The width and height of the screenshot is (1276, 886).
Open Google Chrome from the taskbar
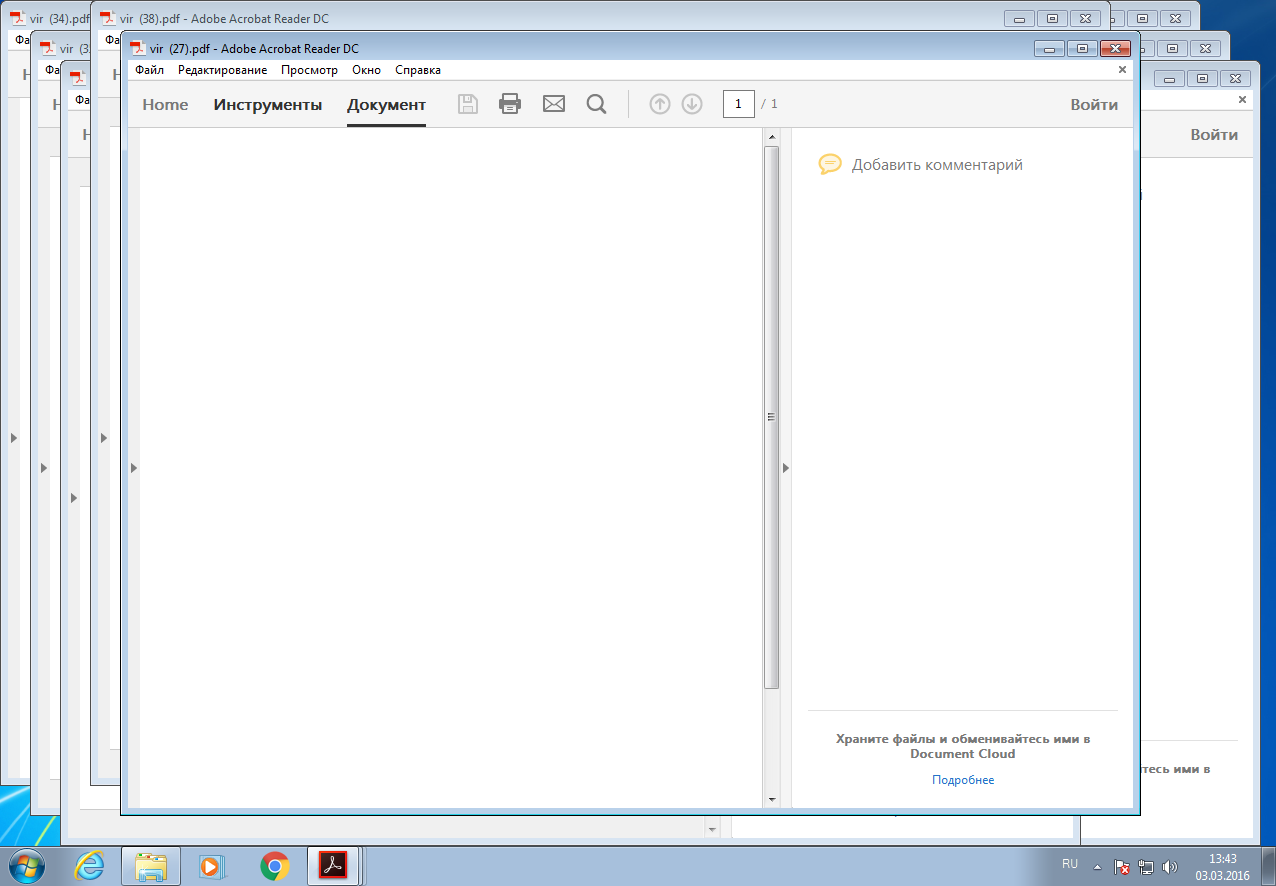(x=275, y=865)
